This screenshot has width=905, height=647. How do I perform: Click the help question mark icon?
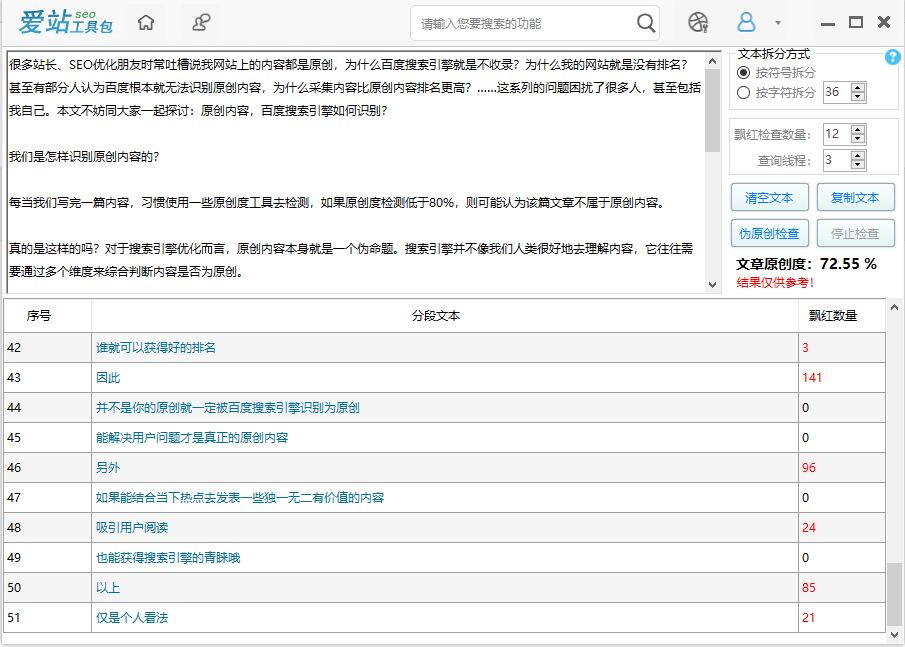(892, 57)
